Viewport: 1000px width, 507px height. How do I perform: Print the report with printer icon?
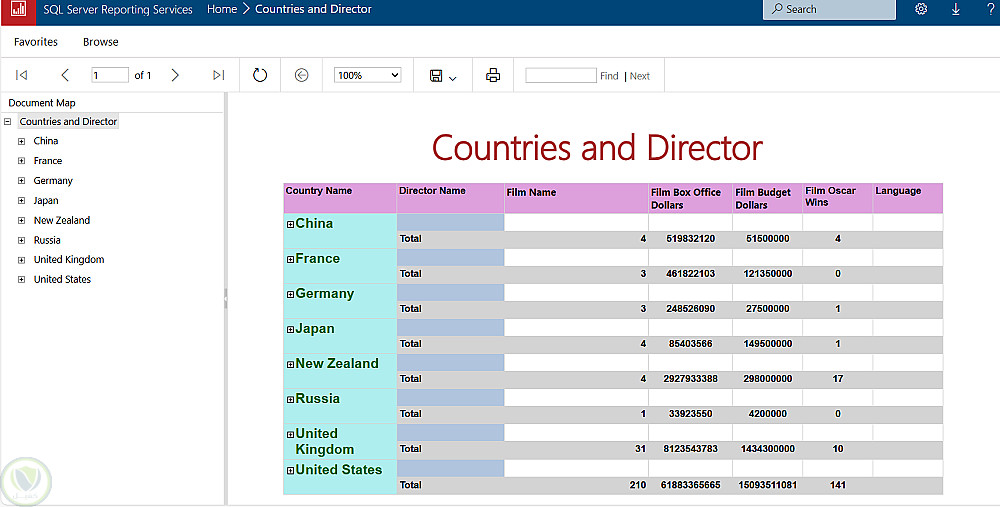tap(492, 75)
